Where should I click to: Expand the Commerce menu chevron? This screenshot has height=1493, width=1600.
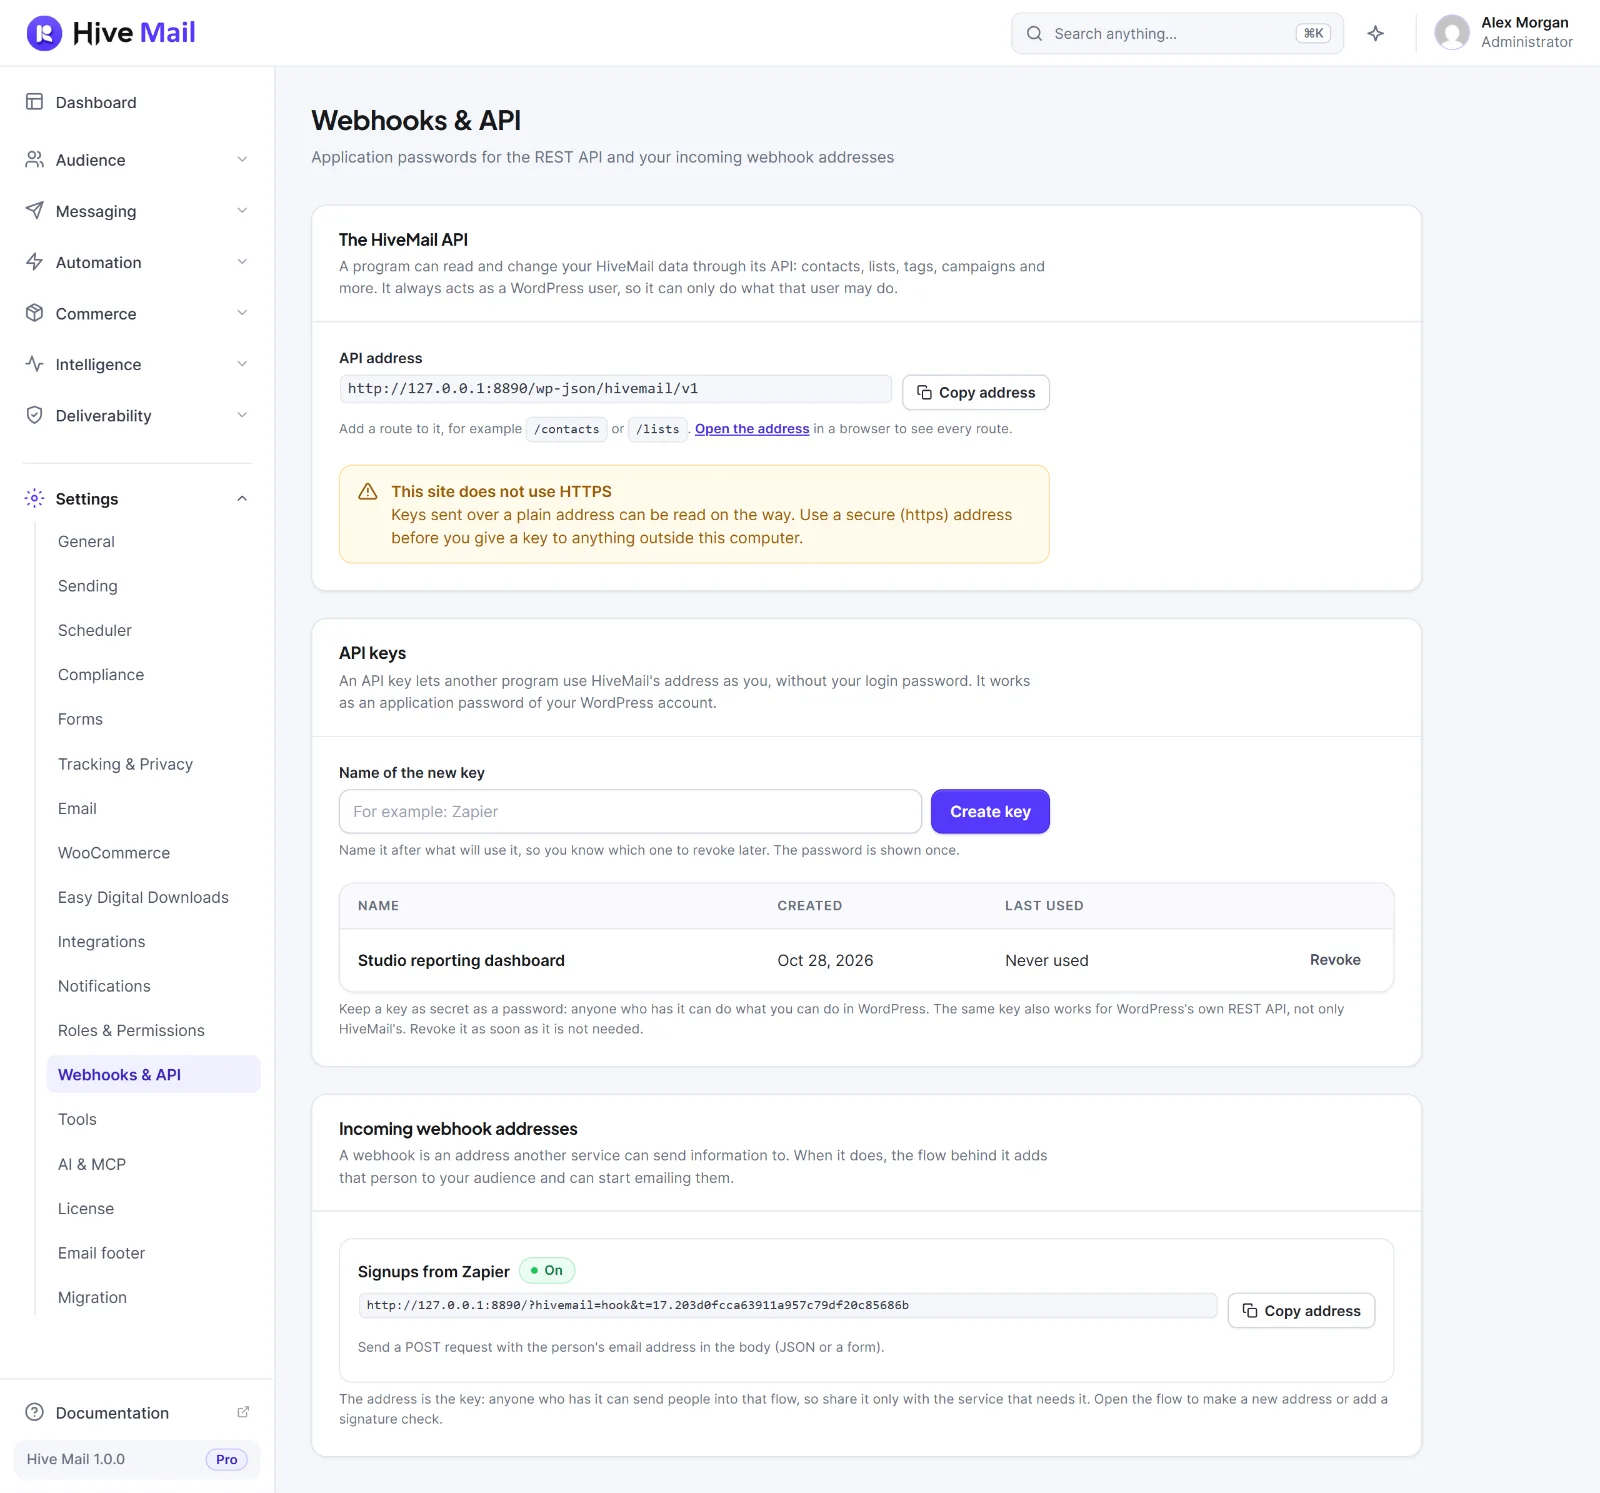pos(242,313)
